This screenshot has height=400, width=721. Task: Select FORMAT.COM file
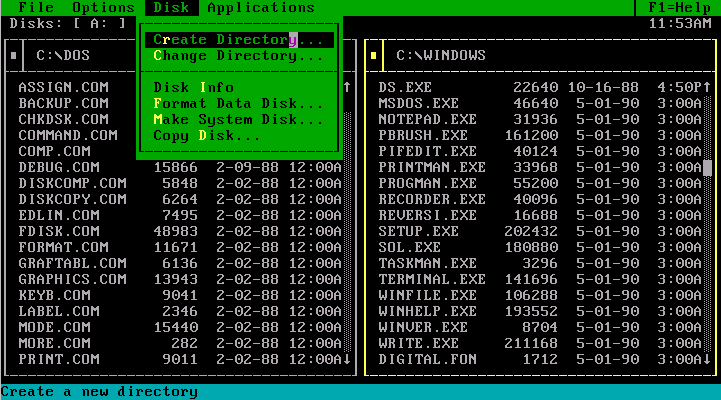pos(181,247)
